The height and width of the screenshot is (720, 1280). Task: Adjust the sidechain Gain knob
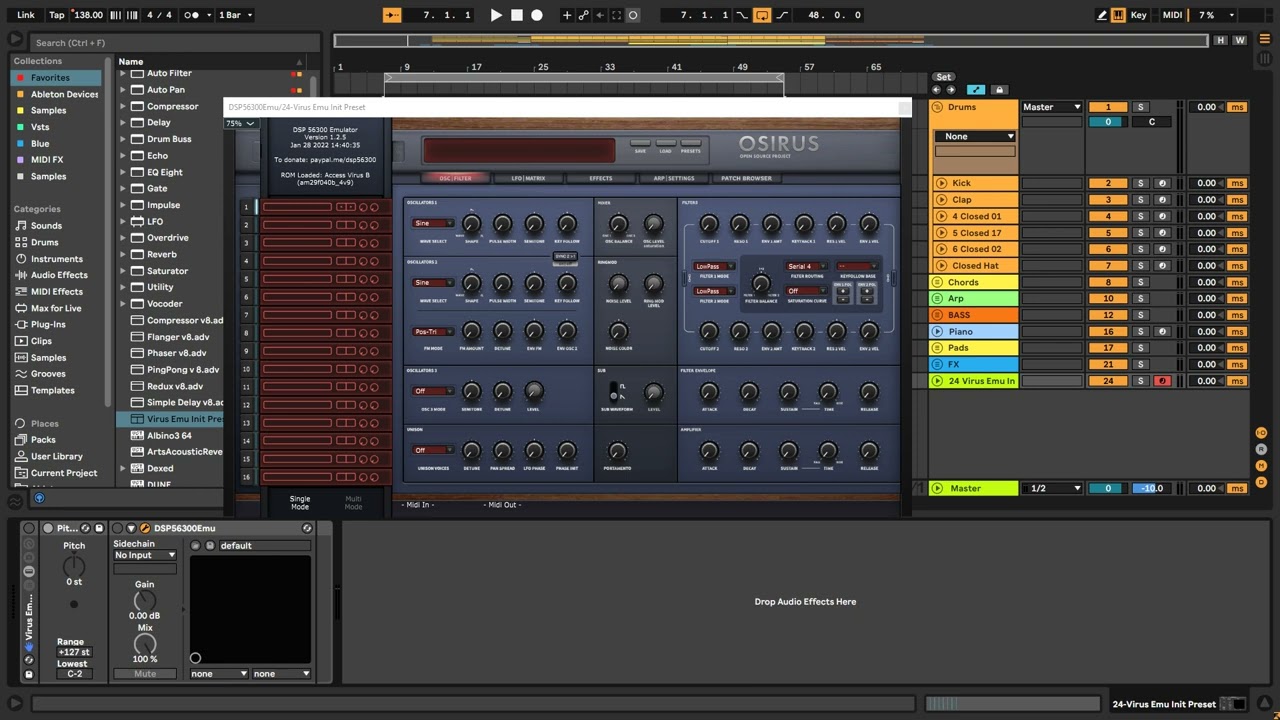(145, 602)
